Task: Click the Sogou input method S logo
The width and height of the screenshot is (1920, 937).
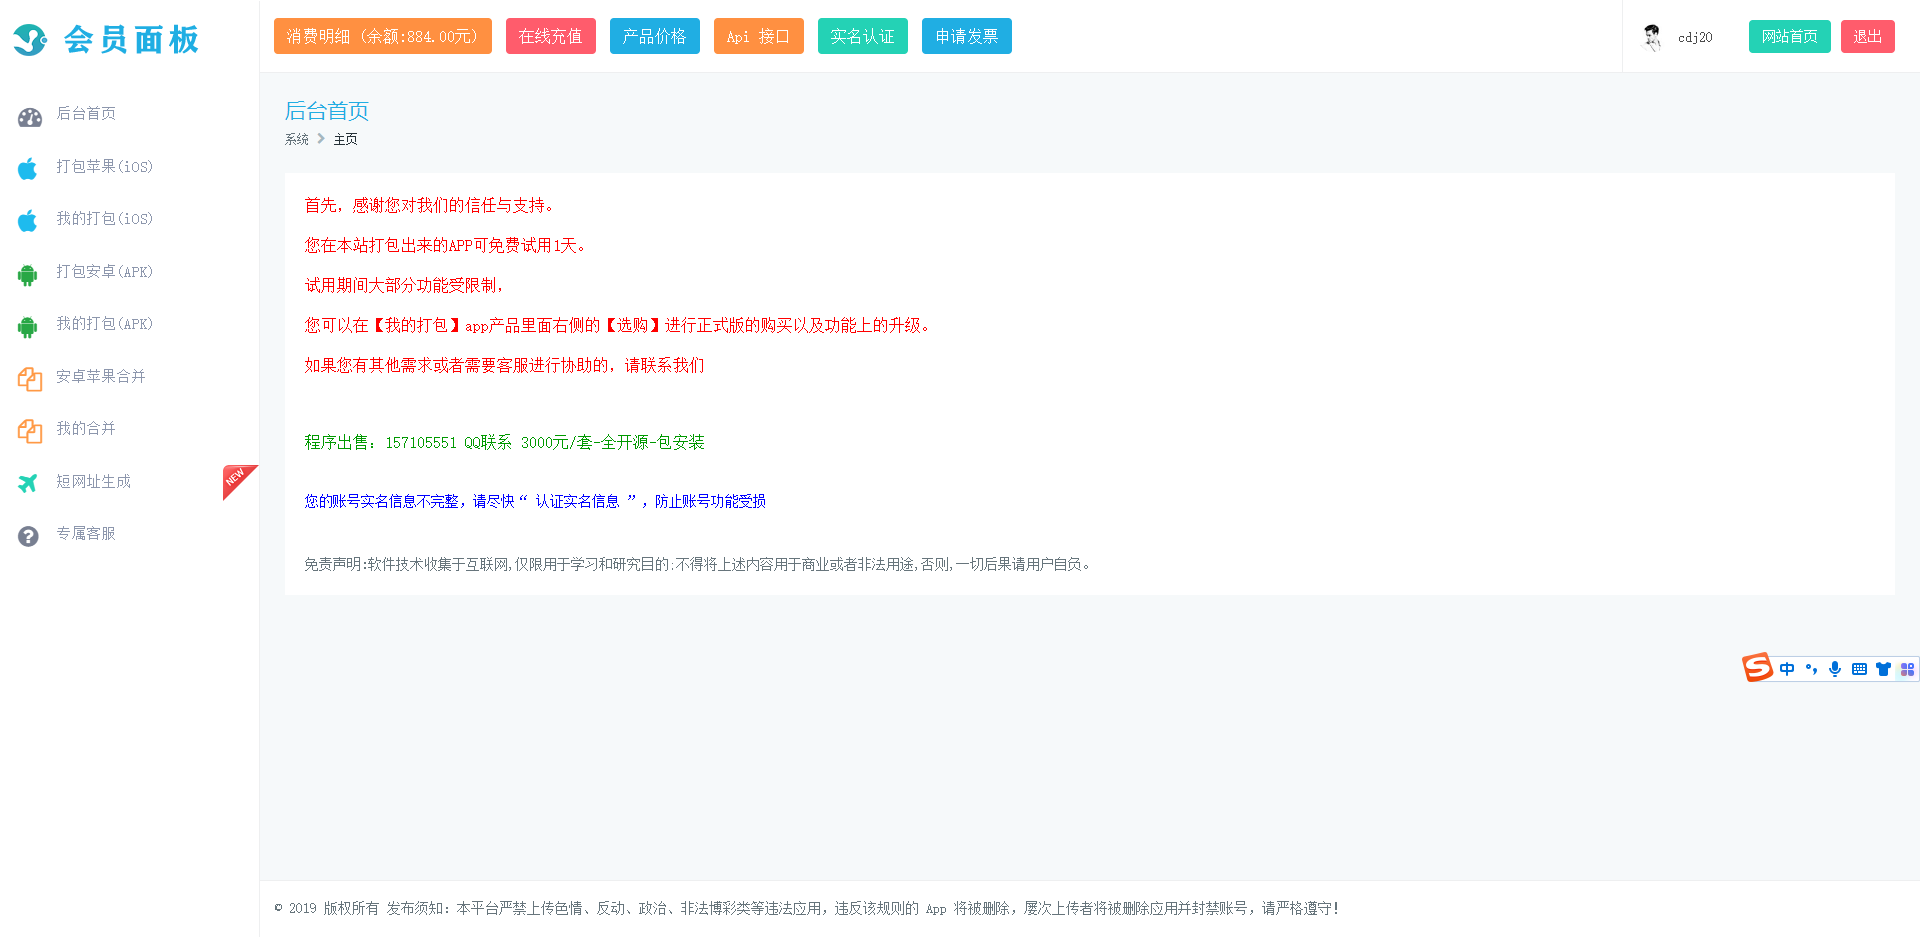Action: click(x=1757, y=667)
